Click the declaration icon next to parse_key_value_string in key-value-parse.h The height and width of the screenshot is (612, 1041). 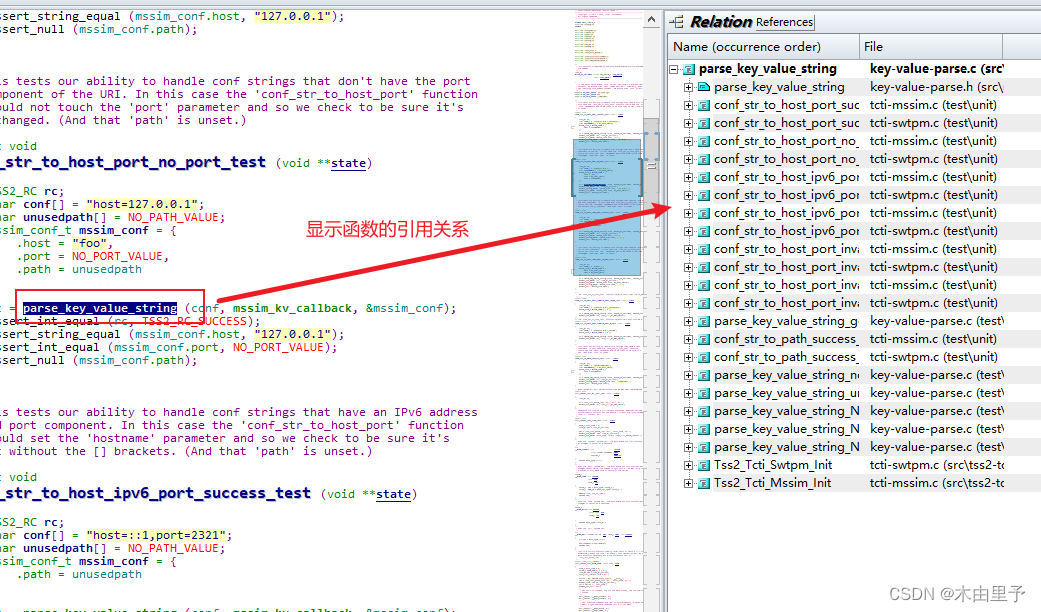pyautogui.click(x=703, y=86)
